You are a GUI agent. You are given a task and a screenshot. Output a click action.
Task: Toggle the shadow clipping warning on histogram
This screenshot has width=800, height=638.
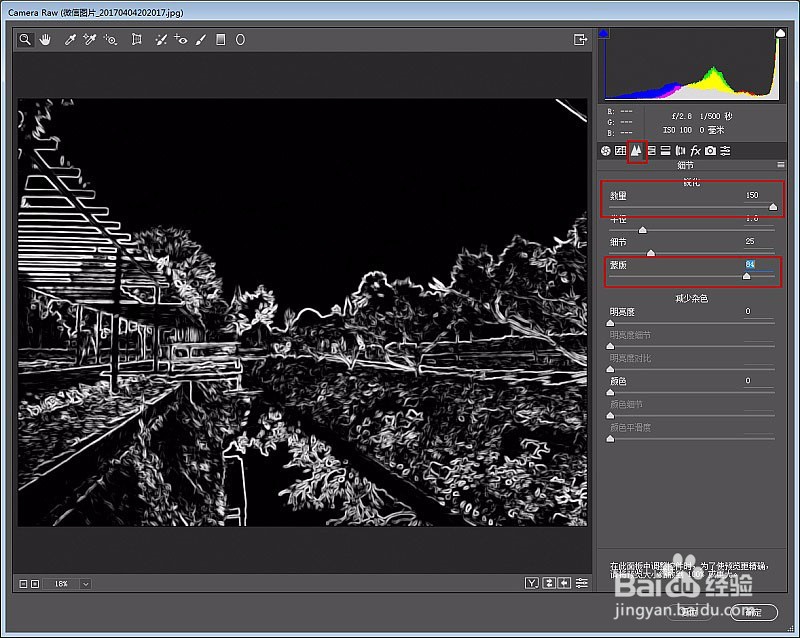tap(604, 33)
